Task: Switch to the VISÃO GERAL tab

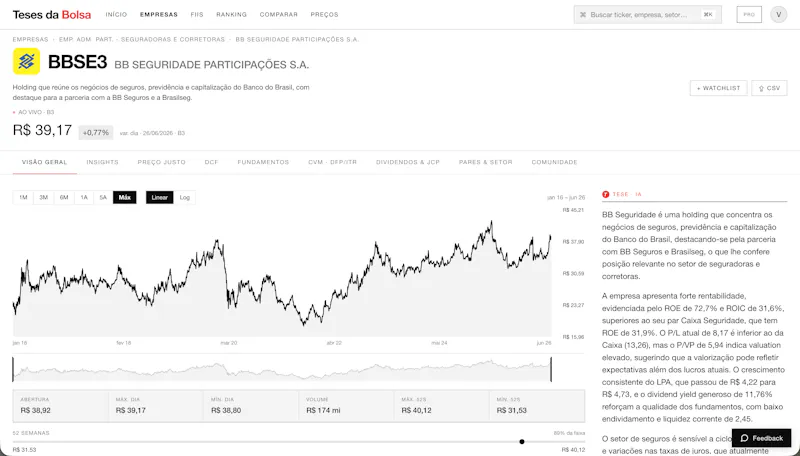Action: point(44,162)
